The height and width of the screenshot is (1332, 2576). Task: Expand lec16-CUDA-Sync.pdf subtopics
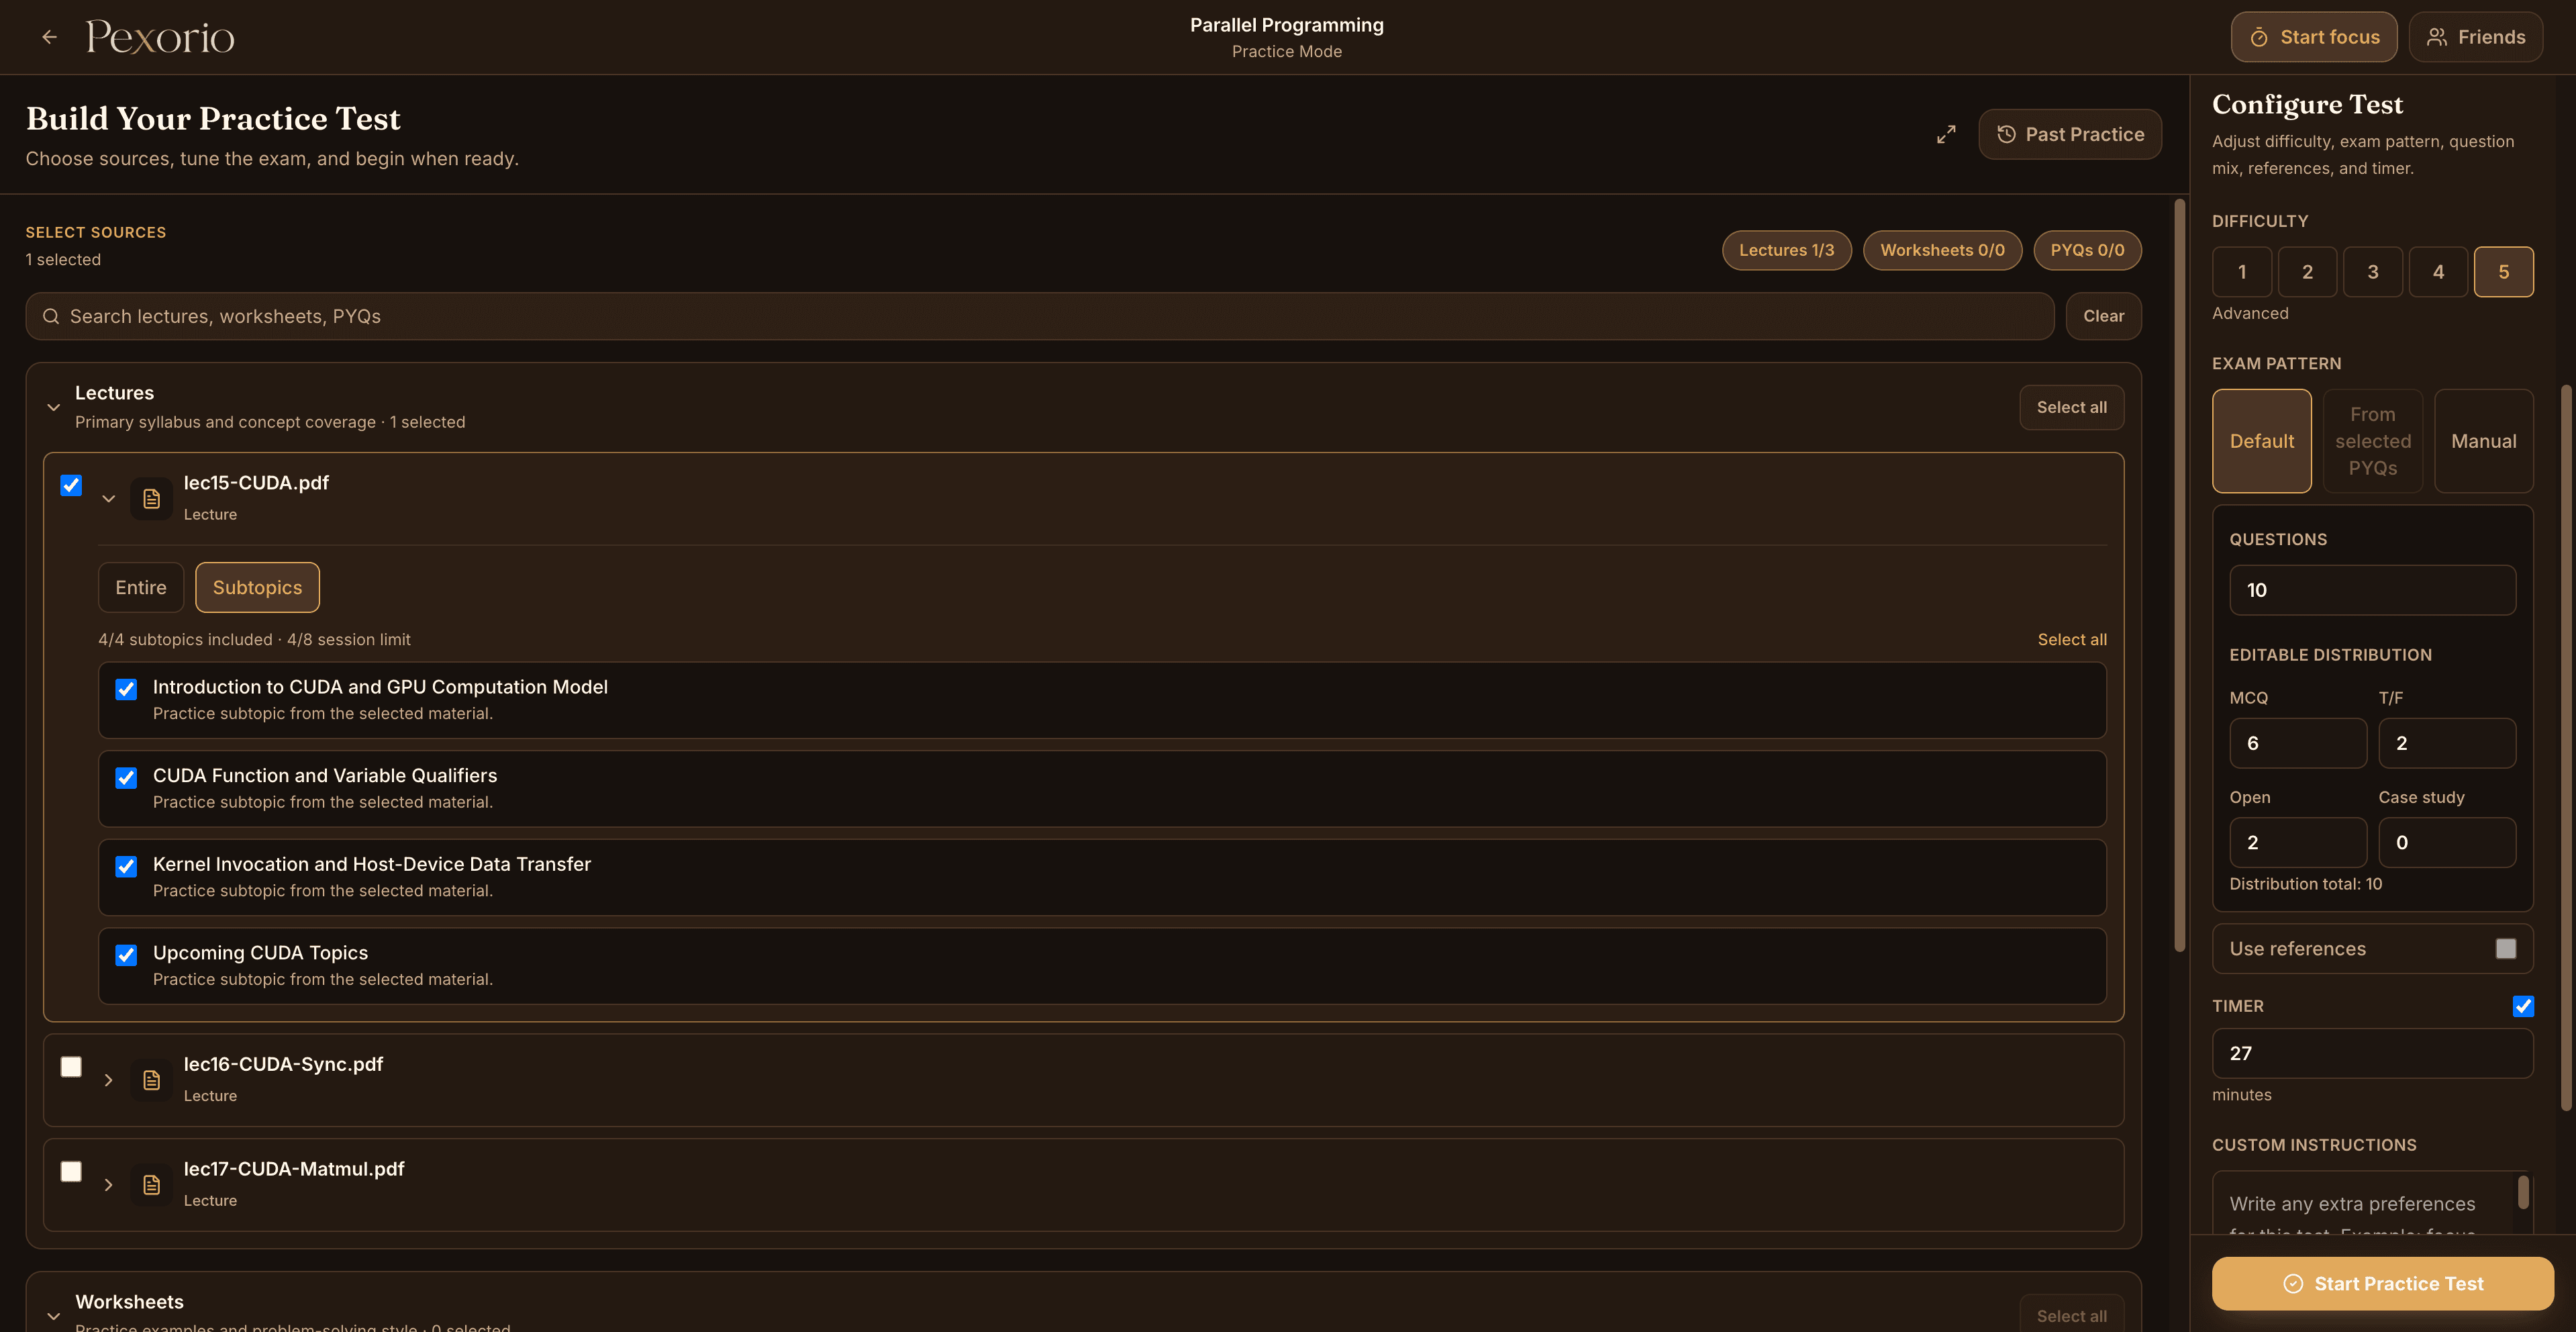click(x=109, y=1080)
